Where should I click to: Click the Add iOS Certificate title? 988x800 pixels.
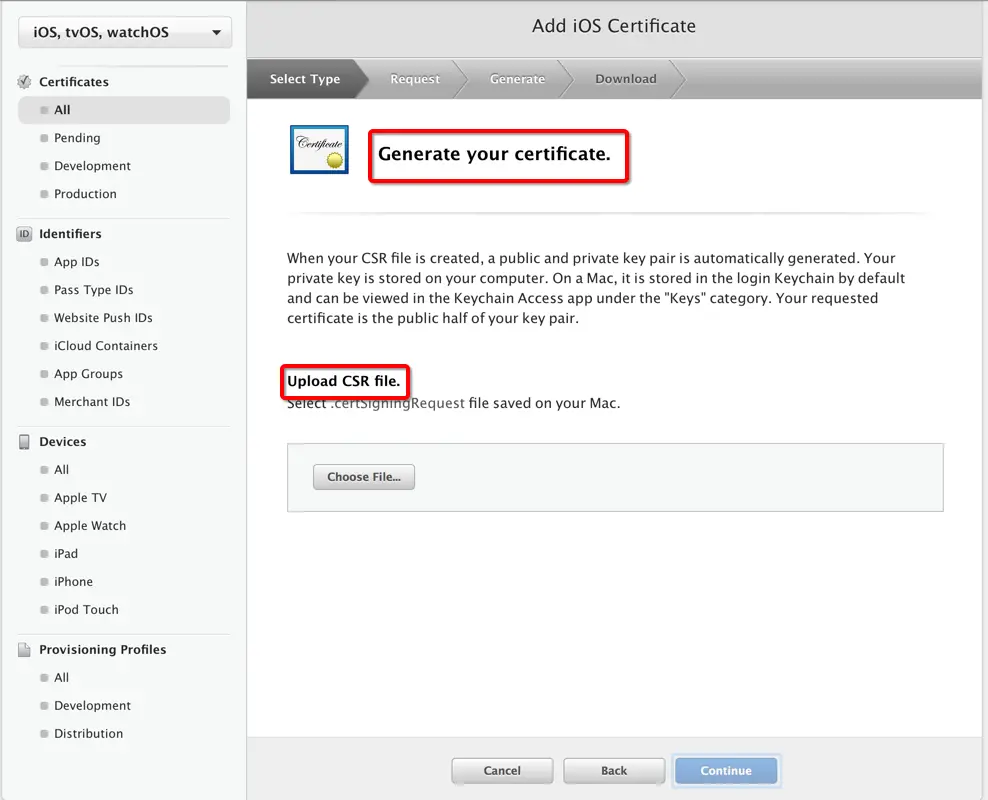614,26
